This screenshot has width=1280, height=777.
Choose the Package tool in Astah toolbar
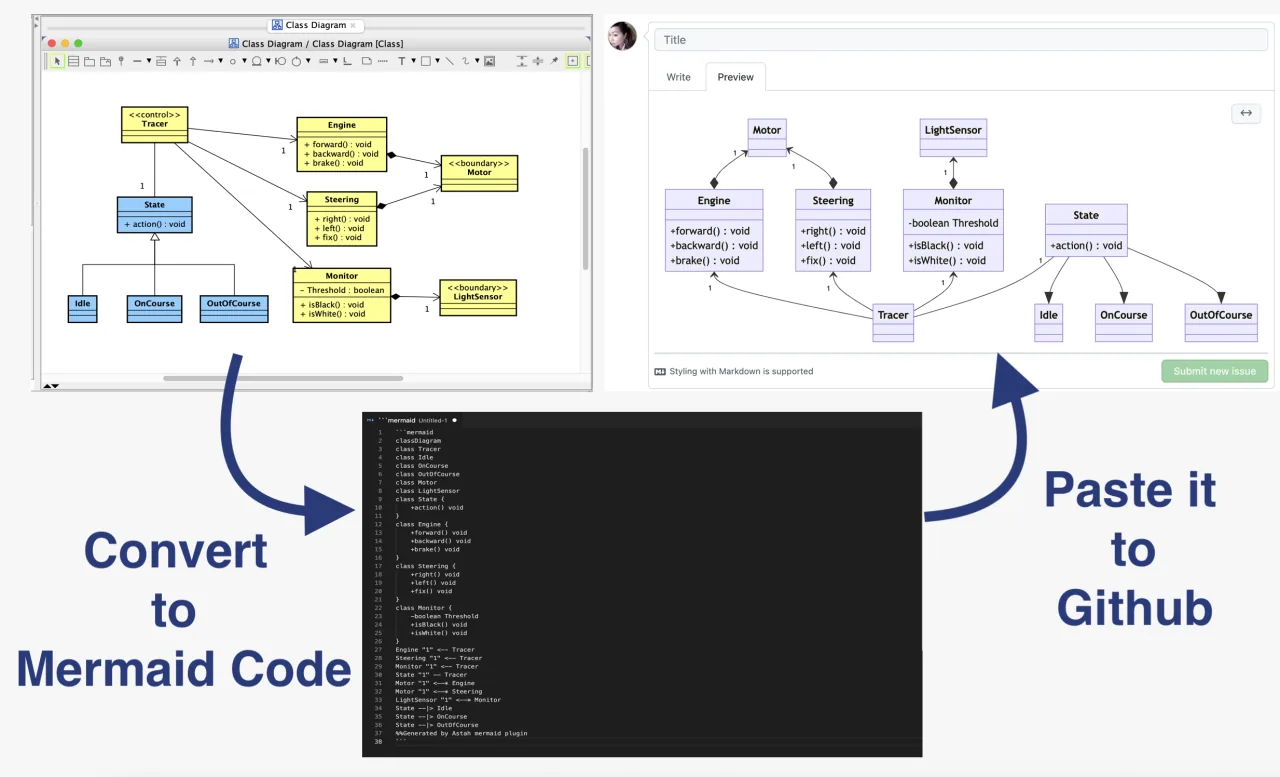[89, 61]
